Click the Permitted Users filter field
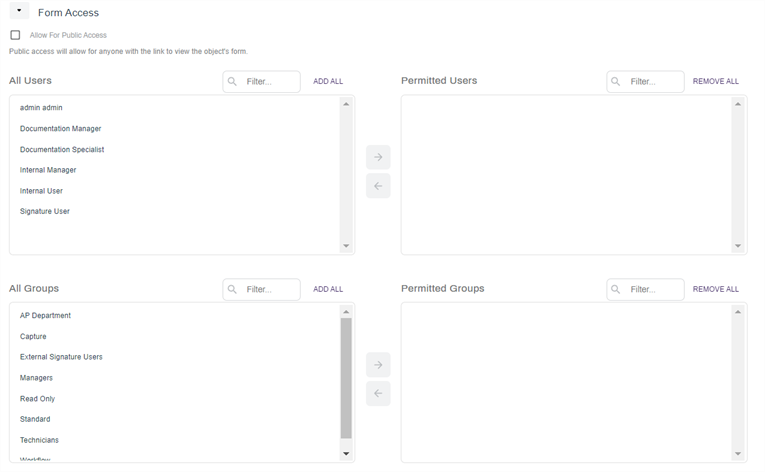 coord(645,82)
